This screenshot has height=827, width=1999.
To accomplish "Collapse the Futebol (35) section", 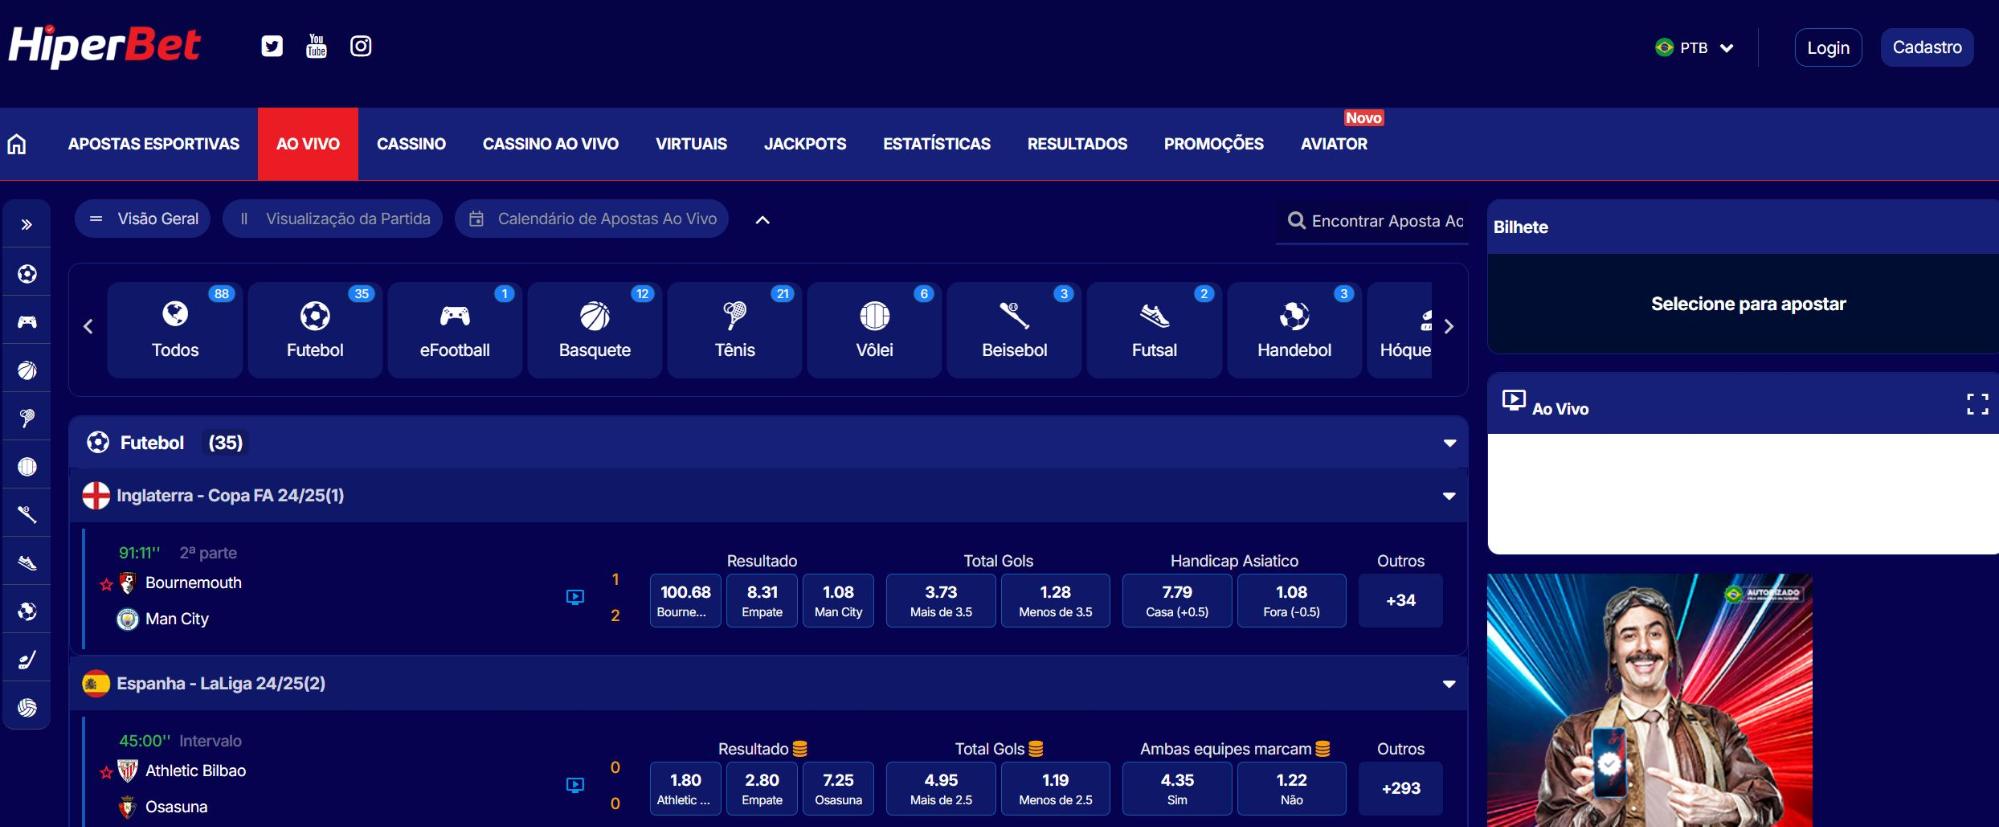I will pyautogui.click(x=1449, y=443).
